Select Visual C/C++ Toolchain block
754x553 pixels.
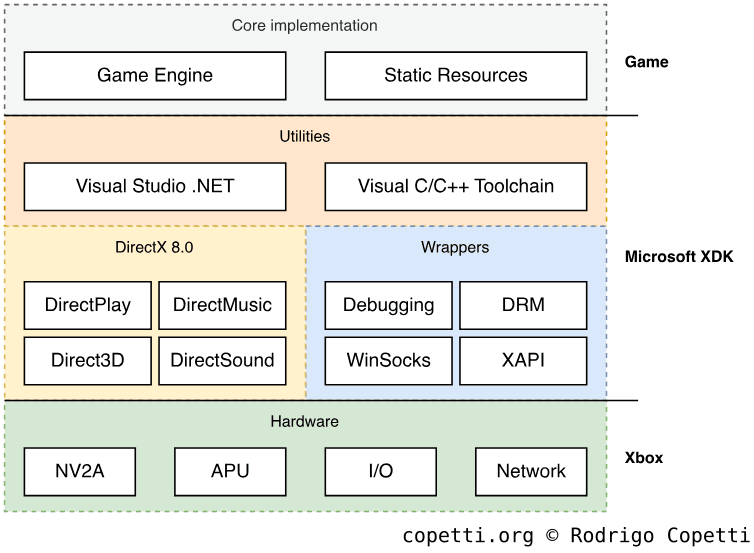tap(455, 187)
